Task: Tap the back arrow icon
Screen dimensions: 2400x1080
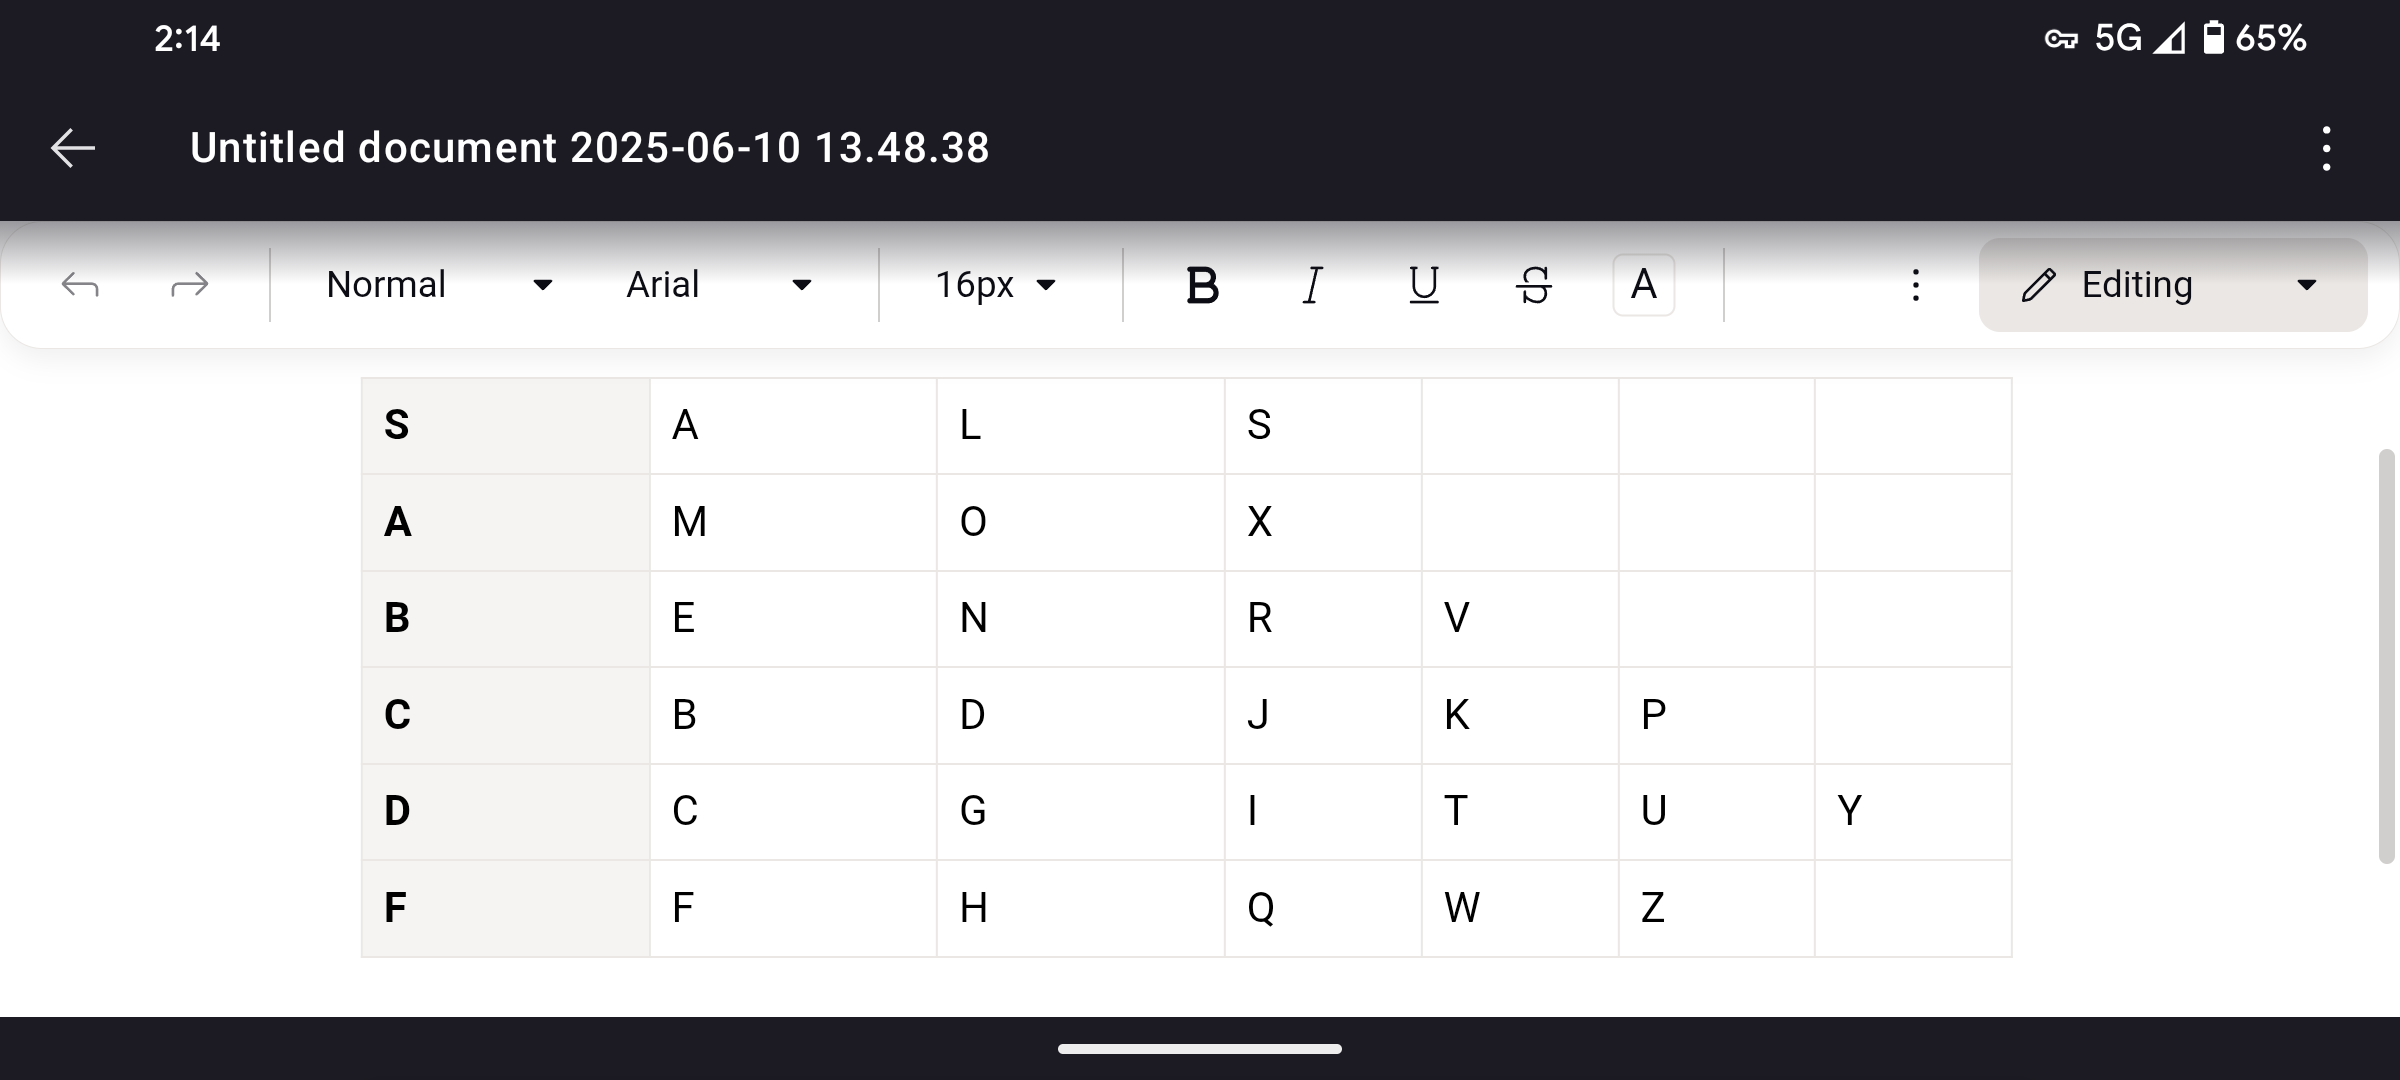Action: [73, 148]
